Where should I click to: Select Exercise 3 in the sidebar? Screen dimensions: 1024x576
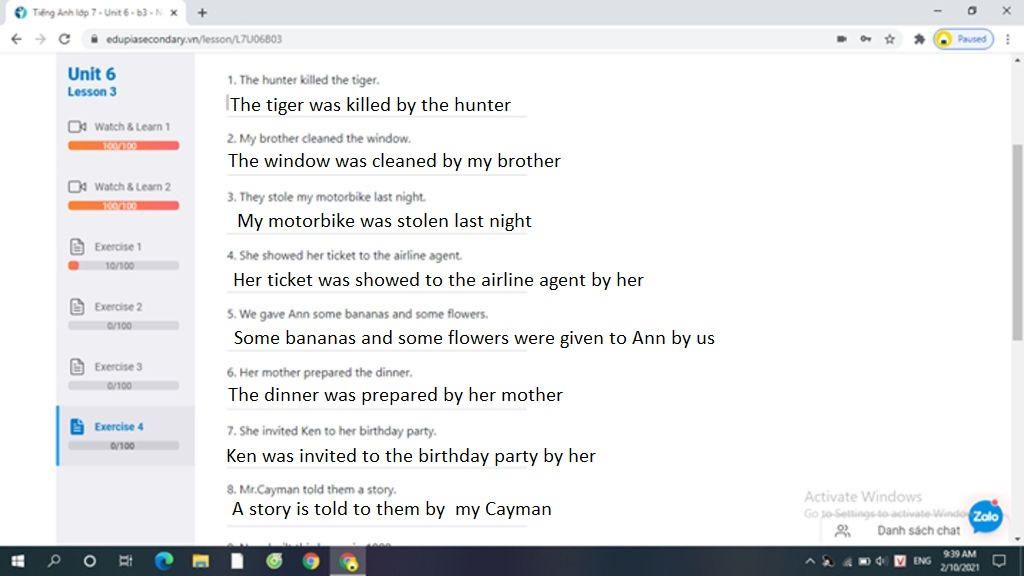click(118, 367)
